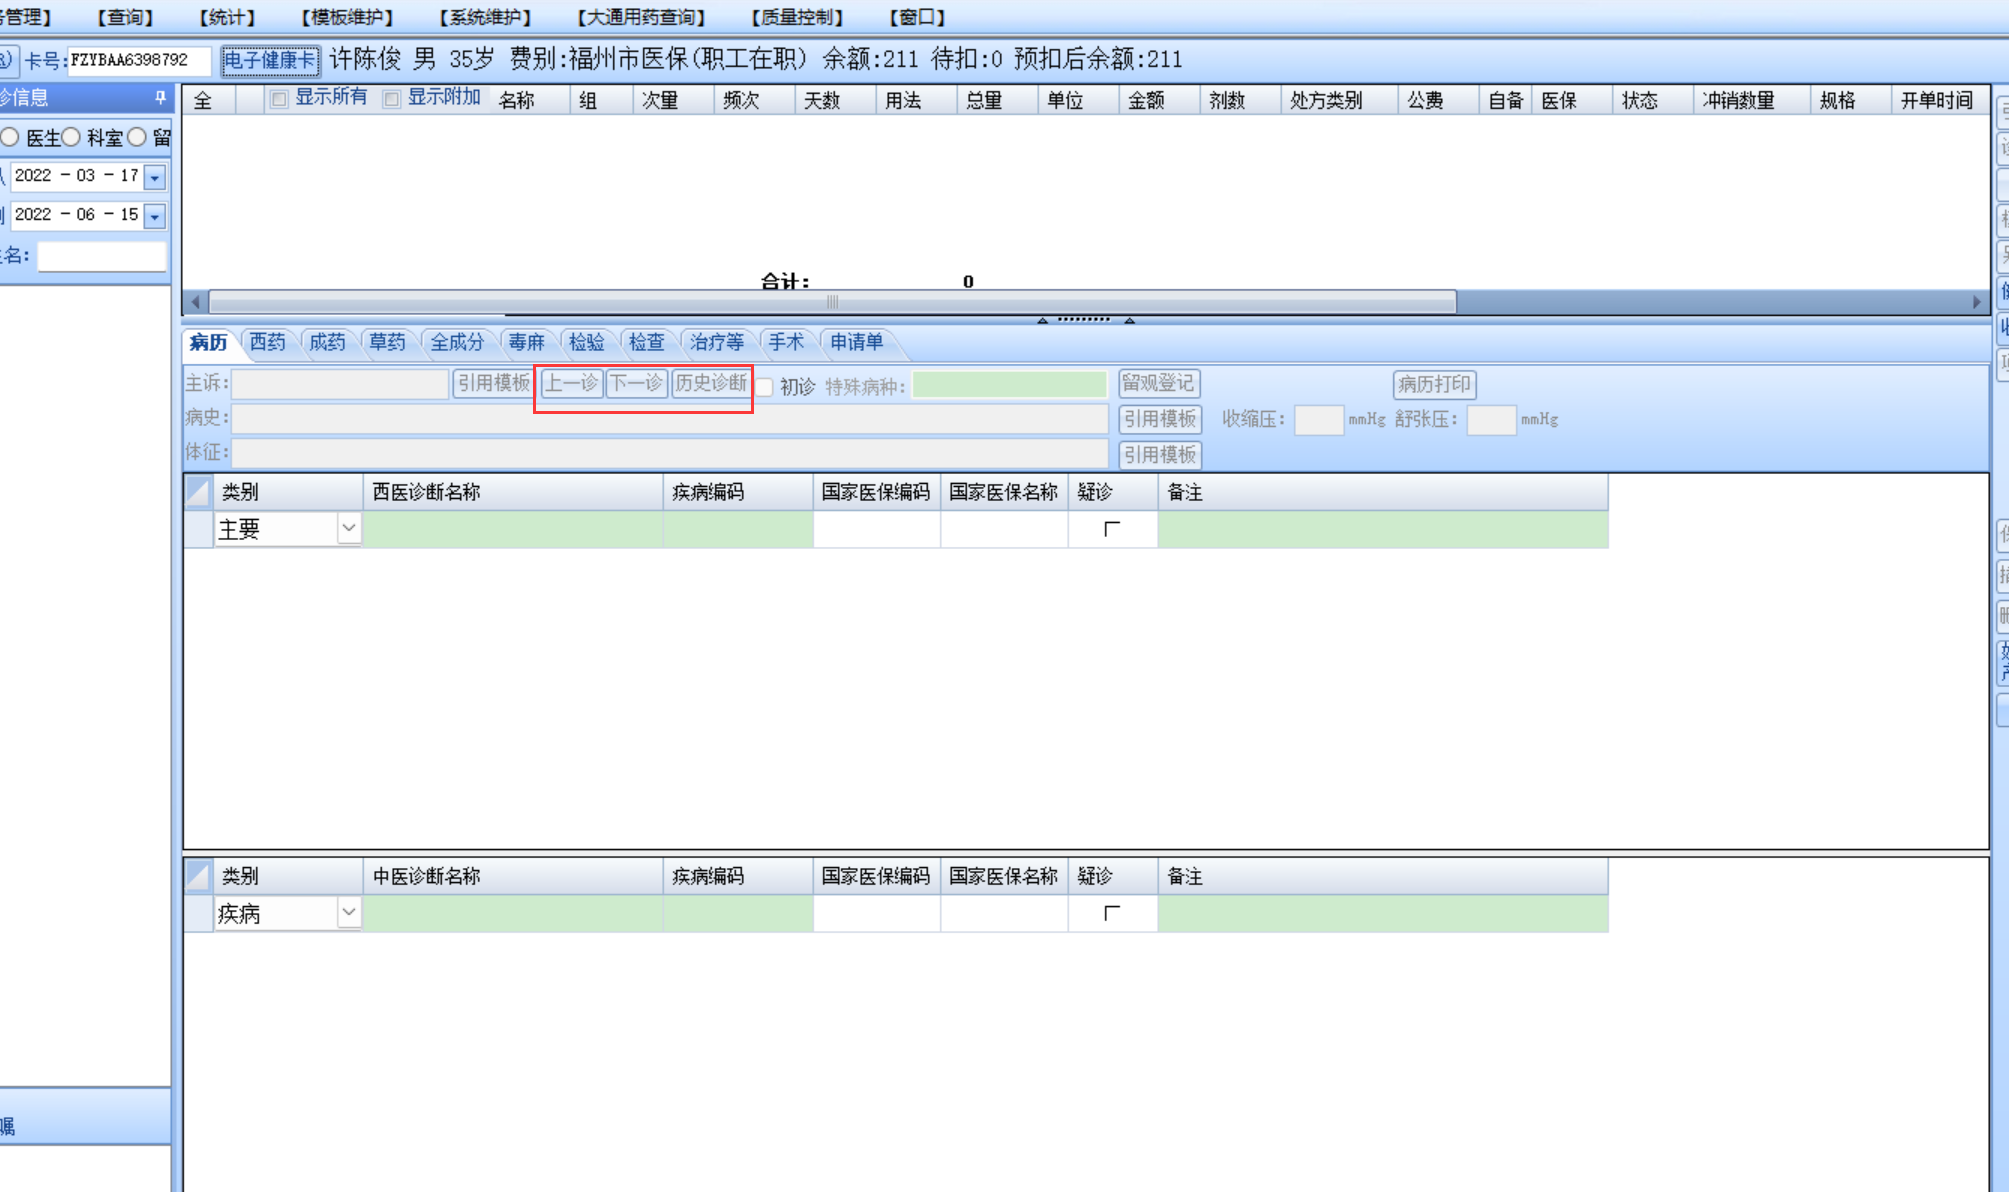Open the 2022-06-15 end date dropdown
Viewport: 2009px width, 1192px height.
155,216
